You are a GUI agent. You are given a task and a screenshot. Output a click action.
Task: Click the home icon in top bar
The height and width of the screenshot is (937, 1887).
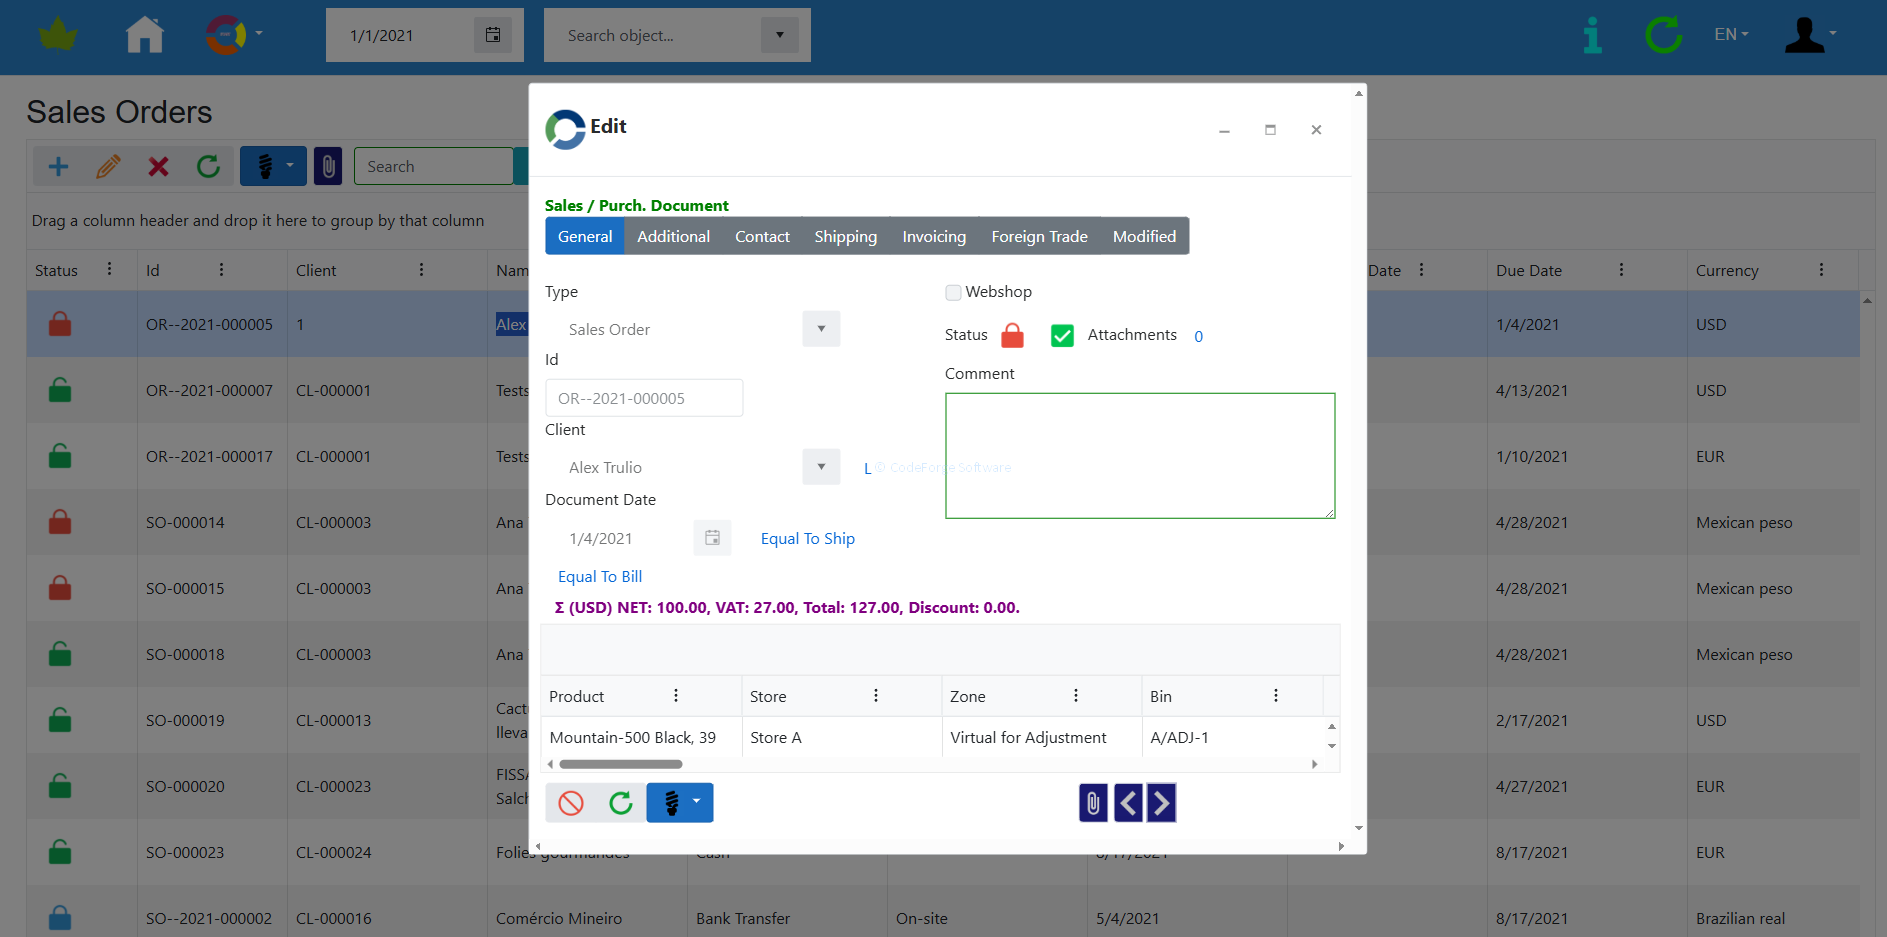[145, 35]
